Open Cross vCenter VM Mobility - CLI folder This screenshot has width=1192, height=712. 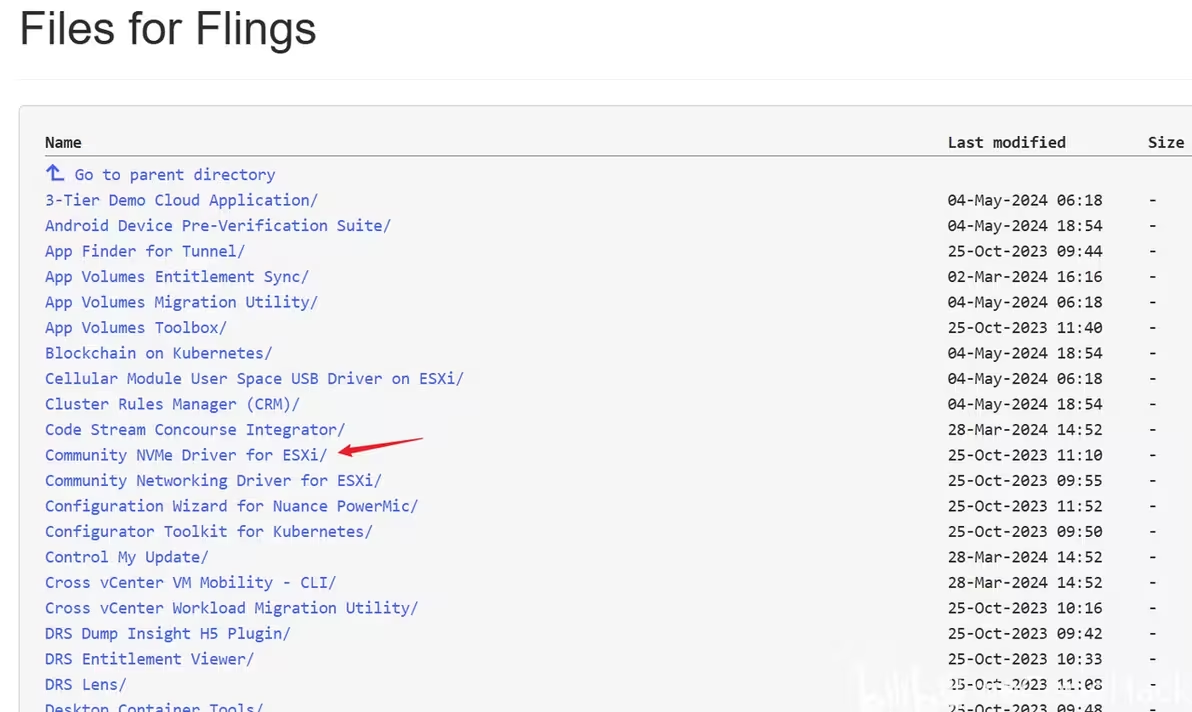click(x=190, y=583)
